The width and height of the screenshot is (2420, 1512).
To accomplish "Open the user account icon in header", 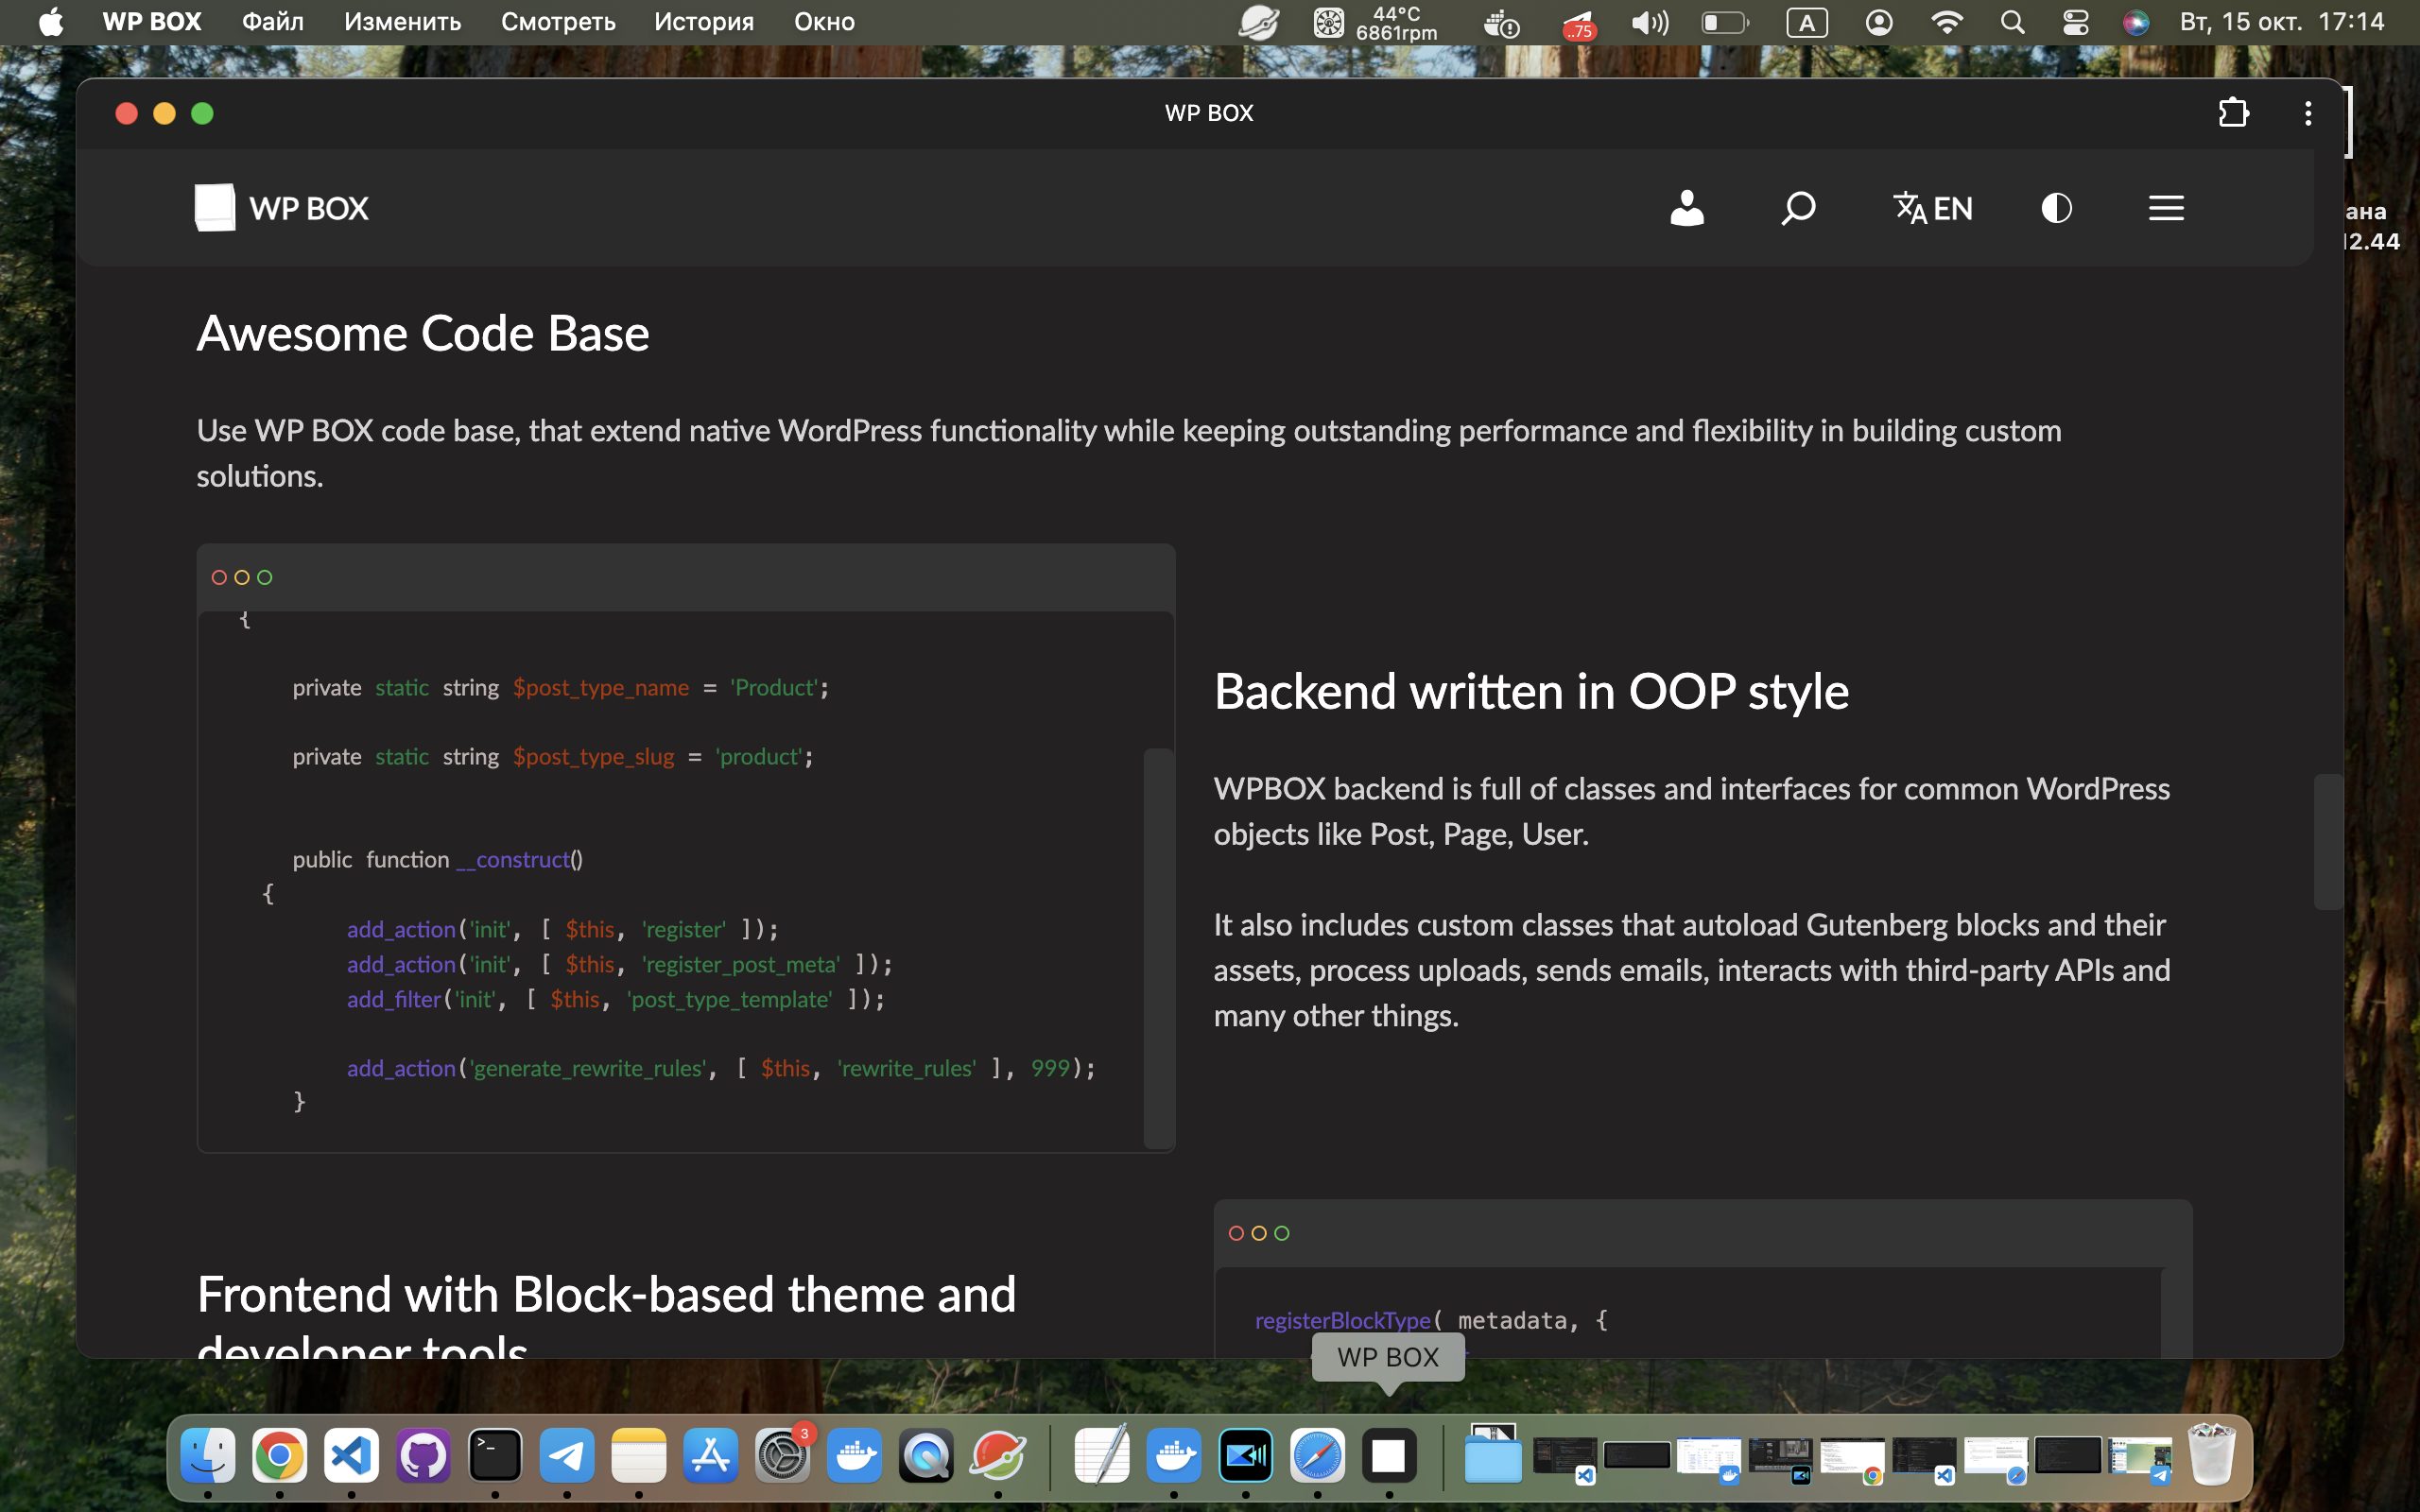I will point(1686,208).
